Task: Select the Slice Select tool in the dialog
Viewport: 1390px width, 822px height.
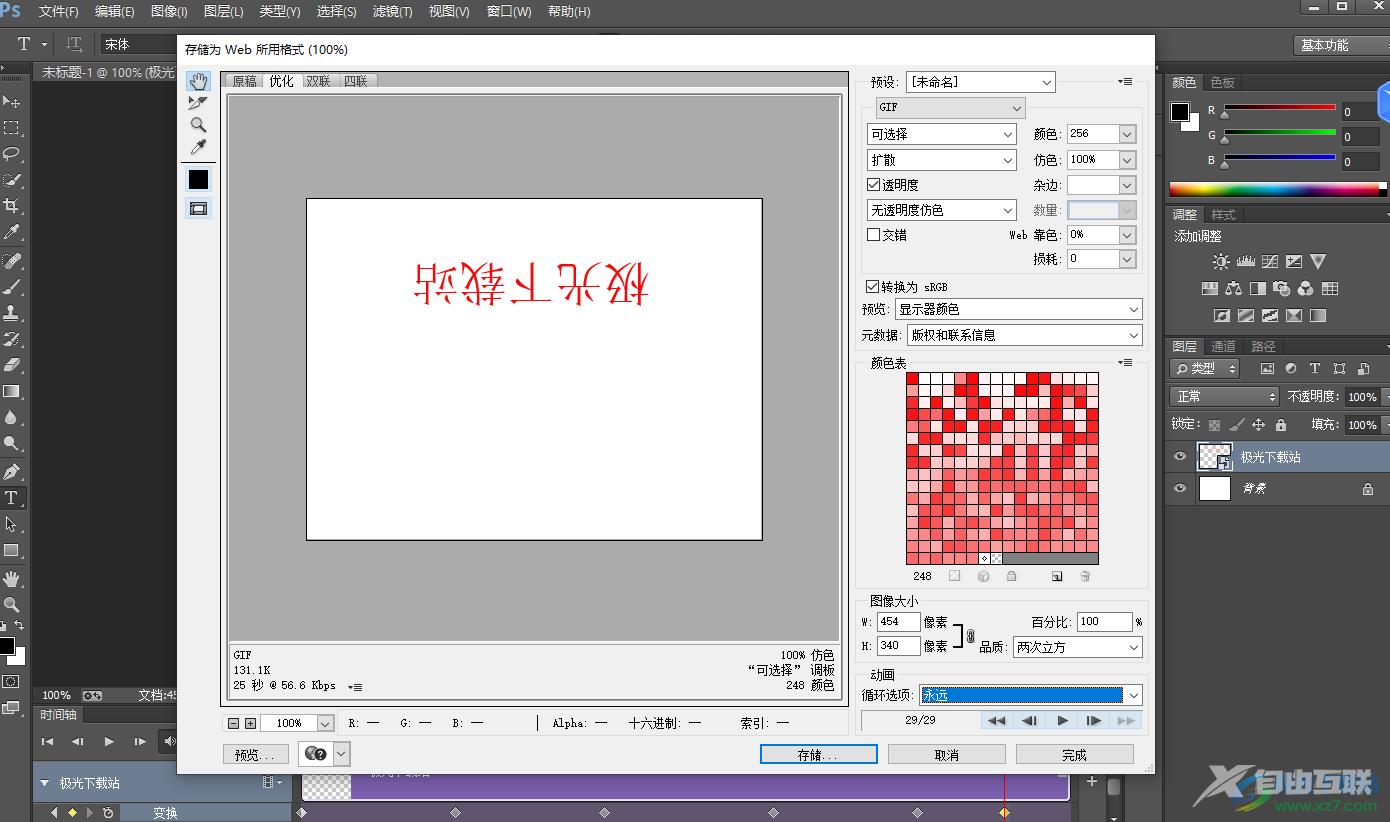Action: (198, 103)
